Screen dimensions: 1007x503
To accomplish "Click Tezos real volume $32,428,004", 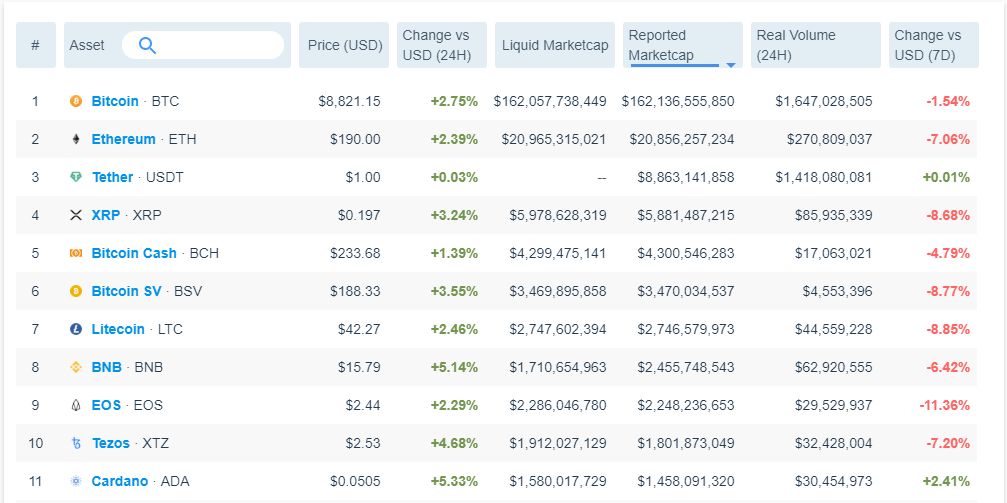I will pos(834,443).
